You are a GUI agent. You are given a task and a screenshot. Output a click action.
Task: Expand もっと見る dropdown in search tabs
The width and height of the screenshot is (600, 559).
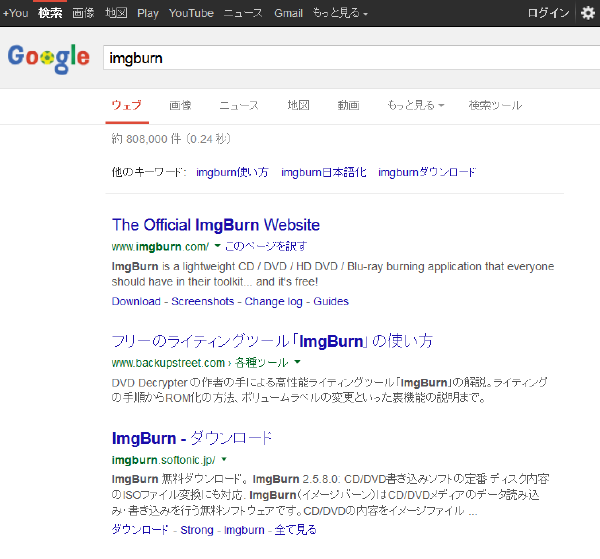tap(415, 105)
